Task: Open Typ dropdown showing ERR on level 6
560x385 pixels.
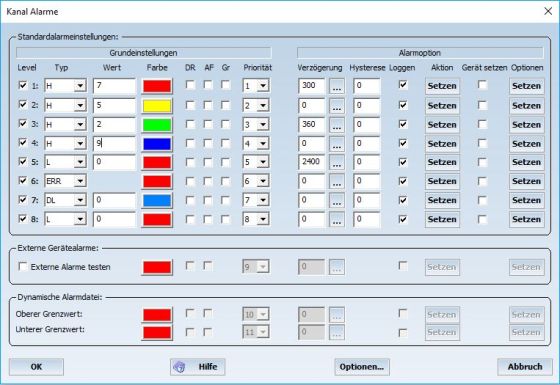Action: point(80,181)
